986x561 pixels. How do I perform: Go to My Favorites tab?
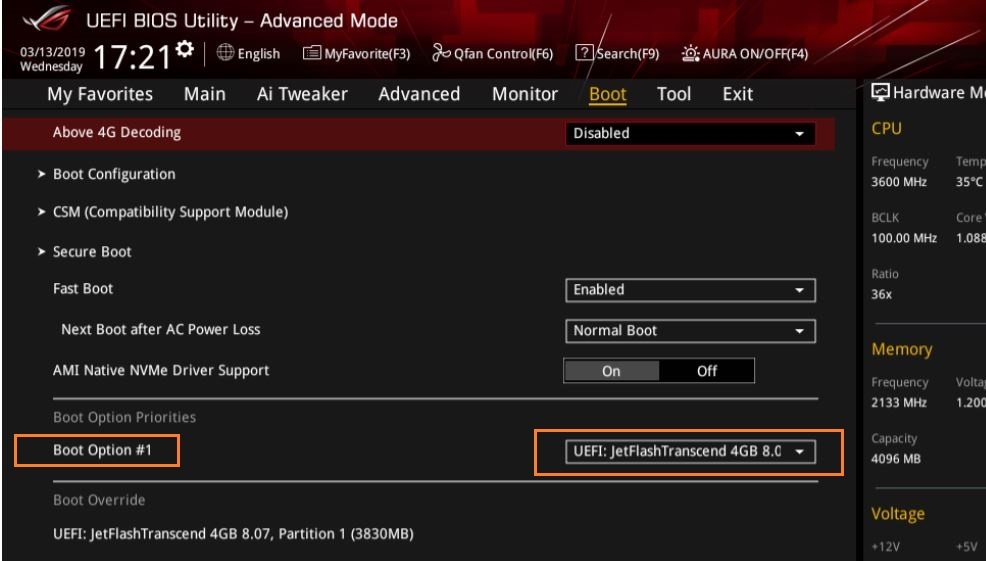(100, 94)
